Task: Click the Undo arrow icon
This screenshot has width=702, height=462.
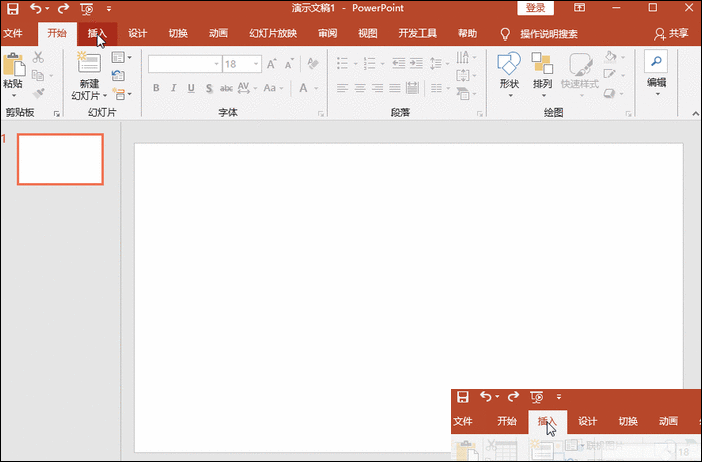Action: (x=35, y=8)
